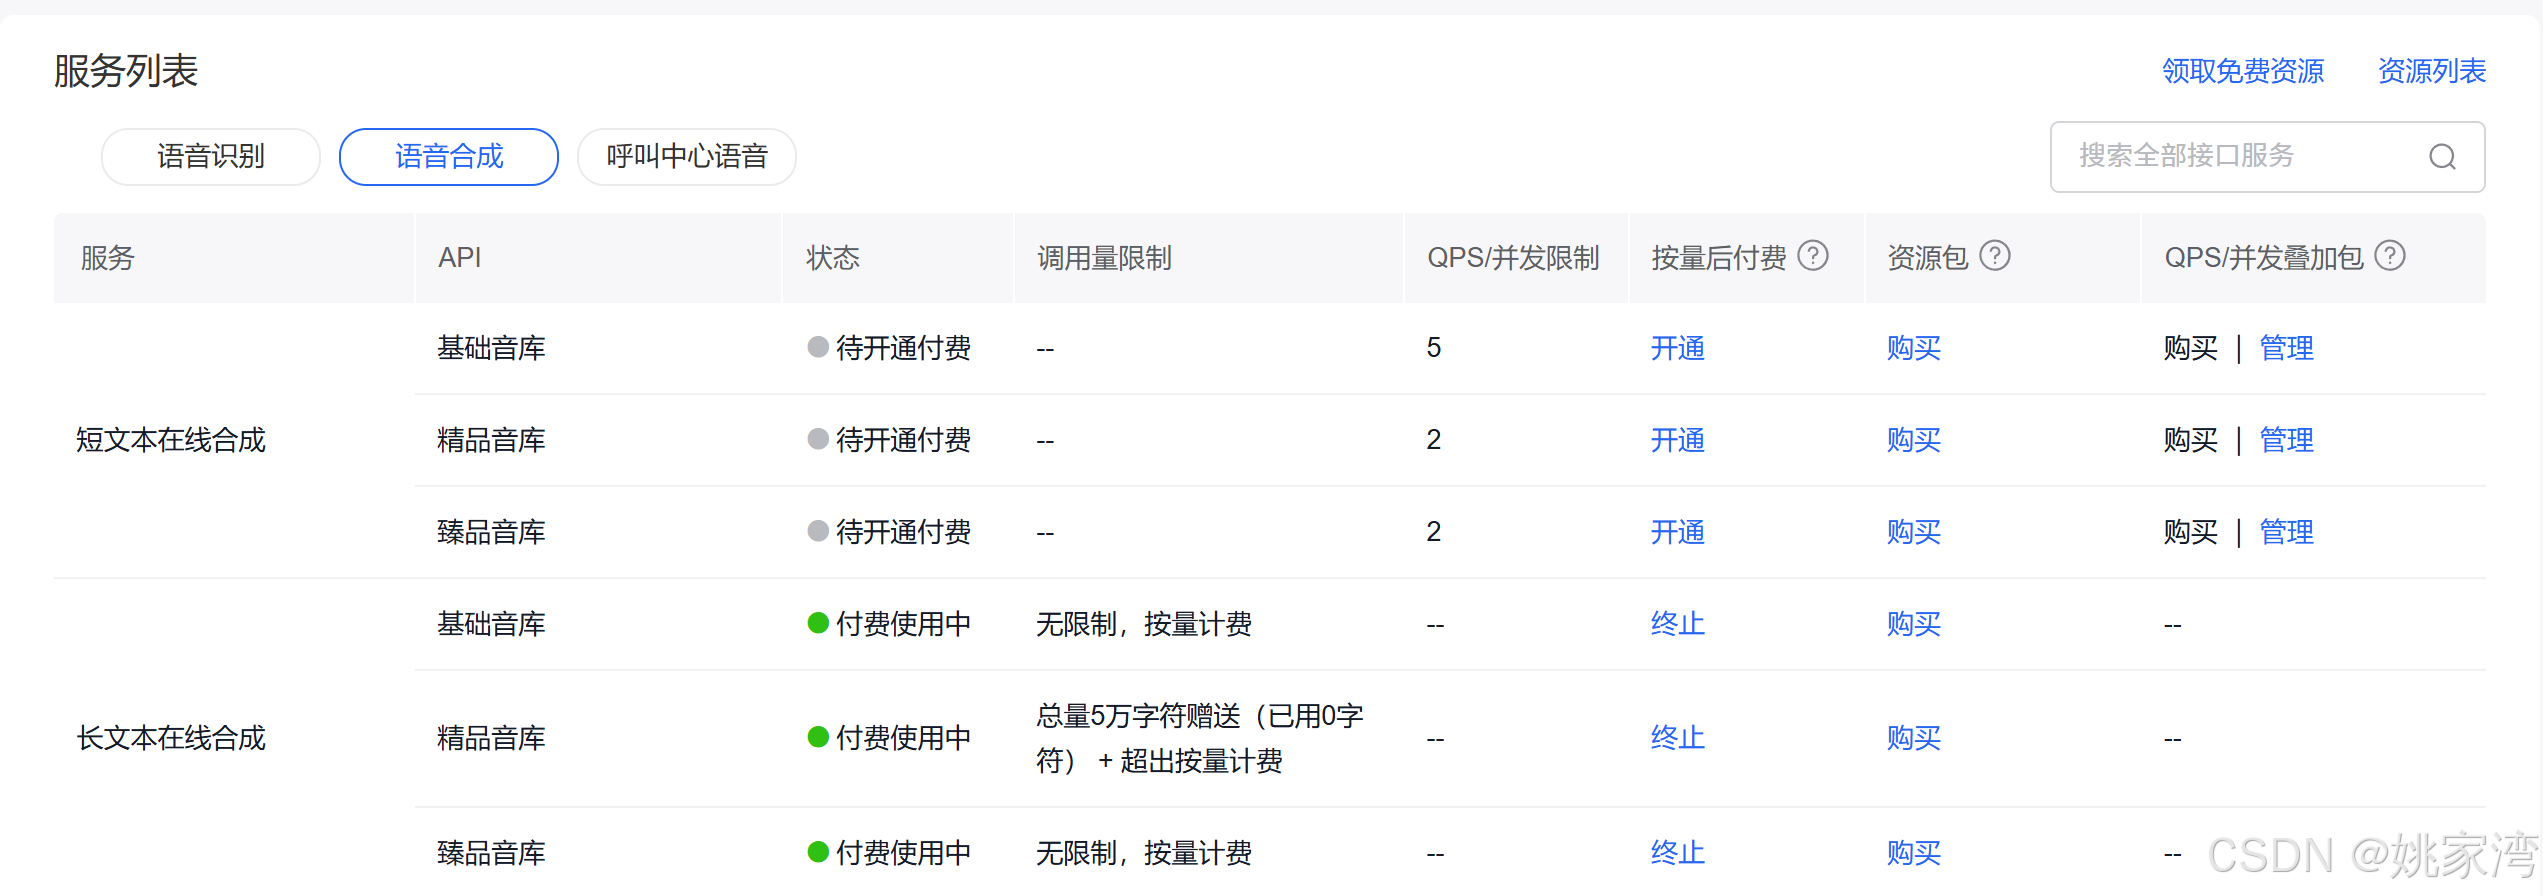2543x896 pixels.
Task: Click QPS value 5 for 短文本 基础音库
Action: click(x=1433, y=348)
